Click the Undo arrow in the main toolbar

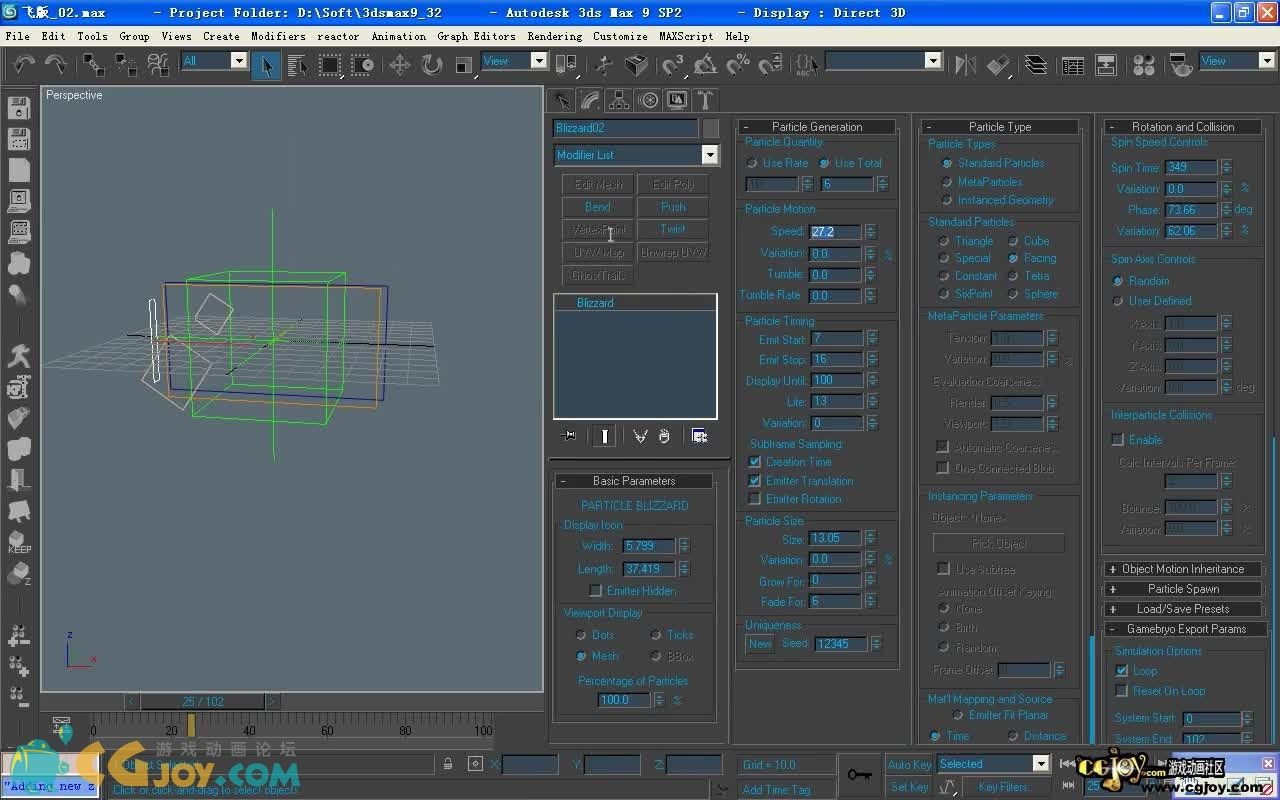[24, 65]
